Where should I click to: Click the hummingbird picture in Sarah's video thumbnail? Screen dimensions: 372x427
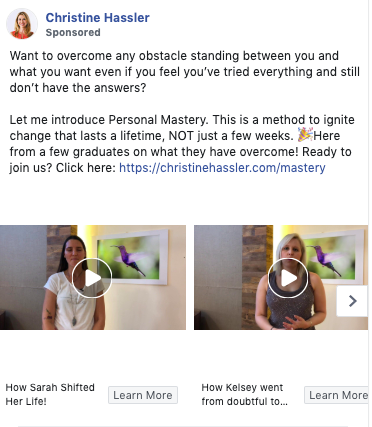(132, 257)
